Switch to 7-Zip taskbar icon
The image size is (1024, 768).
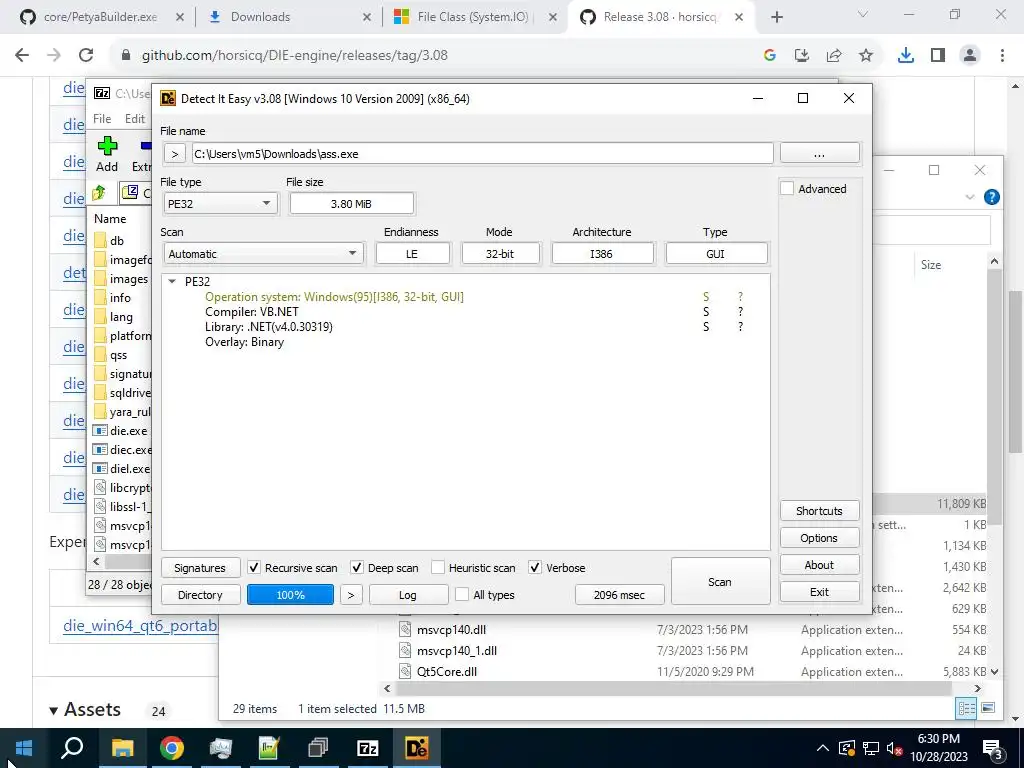point(368,748)
